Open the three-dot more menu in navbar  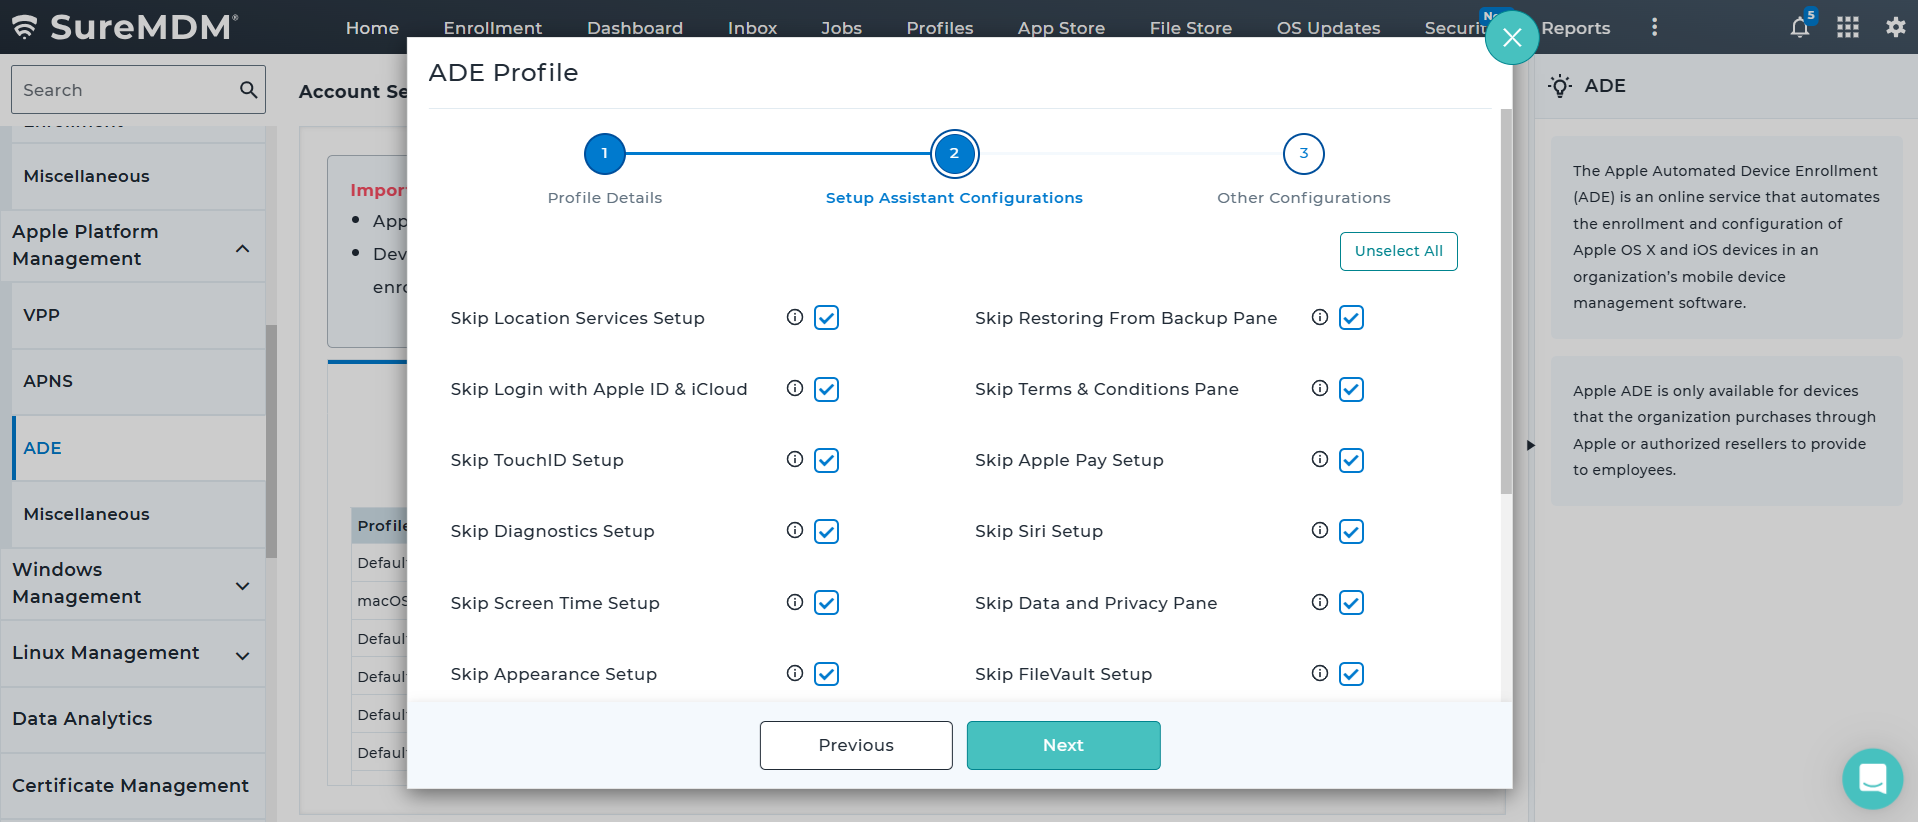tap(1654, 28)
